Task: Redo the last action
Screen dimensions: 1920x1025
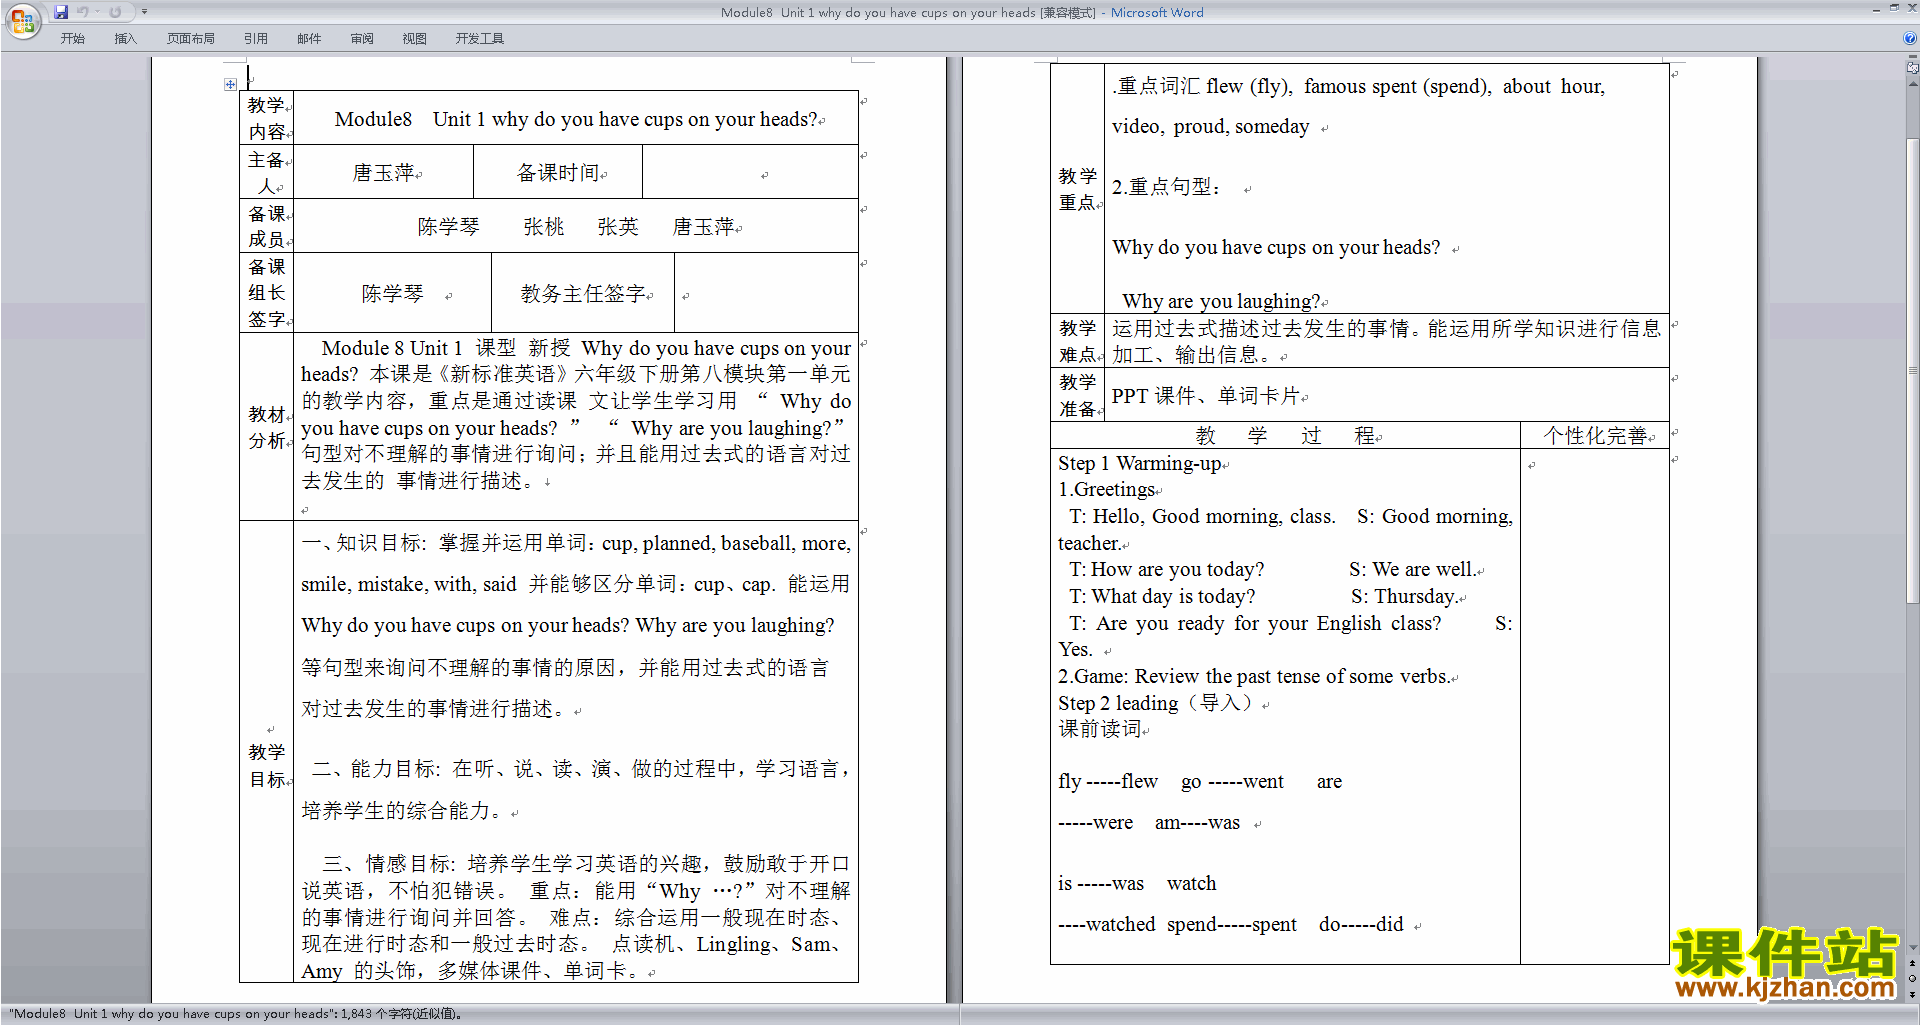Action: point(115,12)
